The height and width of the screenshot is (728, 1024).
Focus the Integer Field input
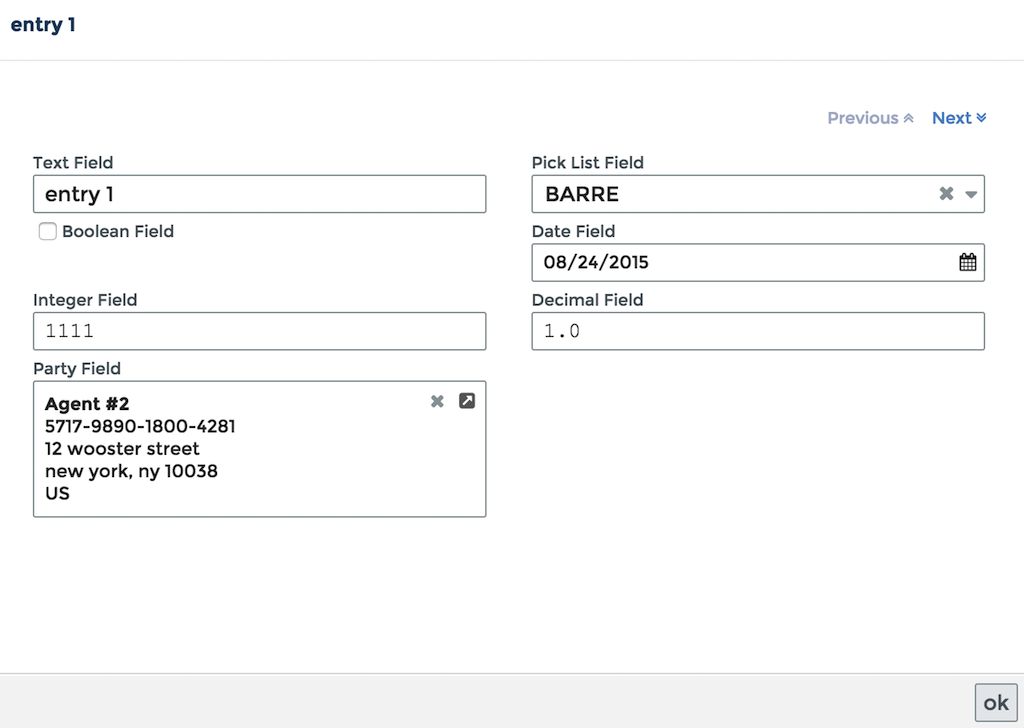259,331
